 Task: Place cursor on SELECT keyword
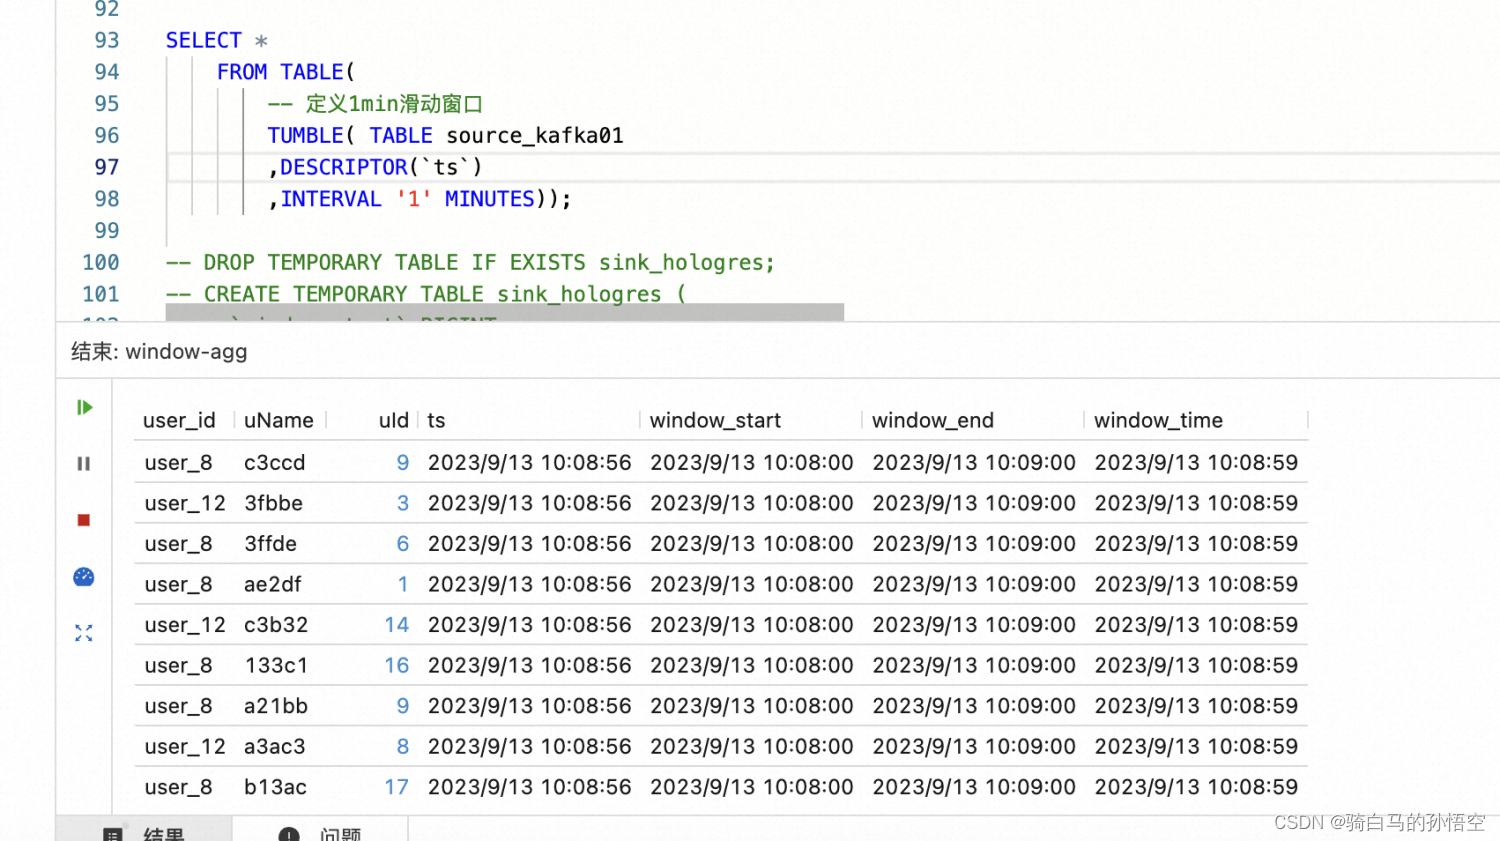(x=204, y=40)
